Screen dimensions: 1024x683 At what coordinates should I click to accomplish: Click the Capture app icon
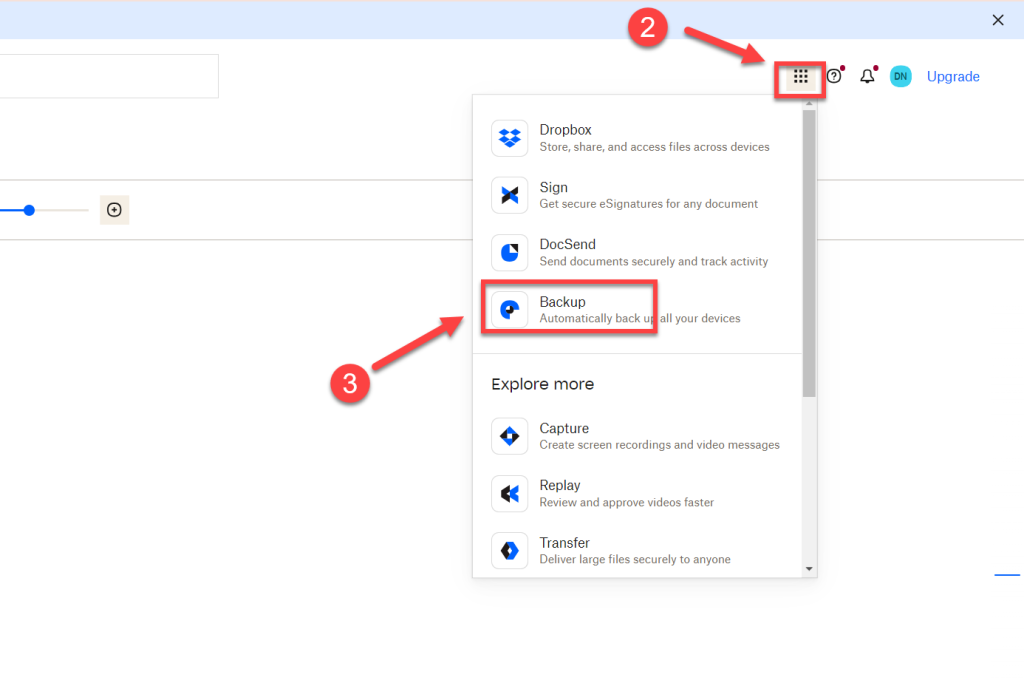[509, 436]
